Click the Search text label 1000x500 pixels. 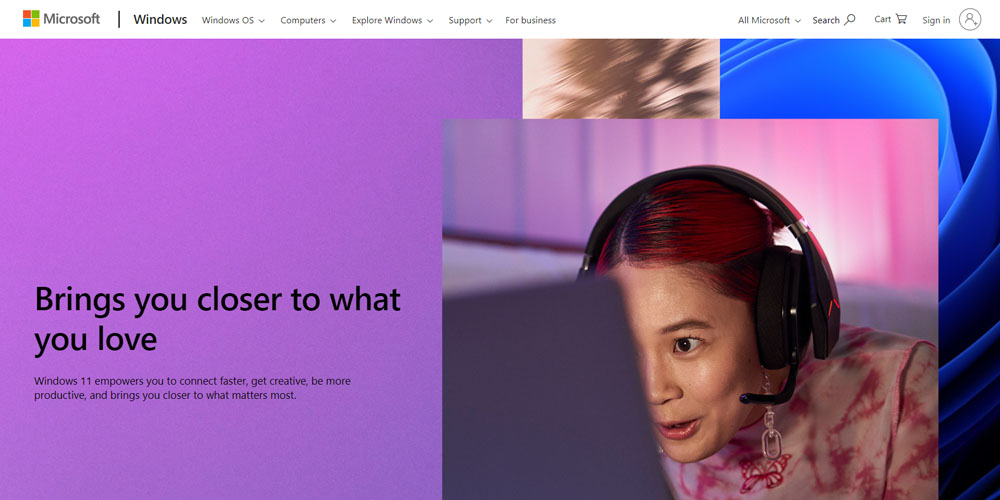coord(826,20)
